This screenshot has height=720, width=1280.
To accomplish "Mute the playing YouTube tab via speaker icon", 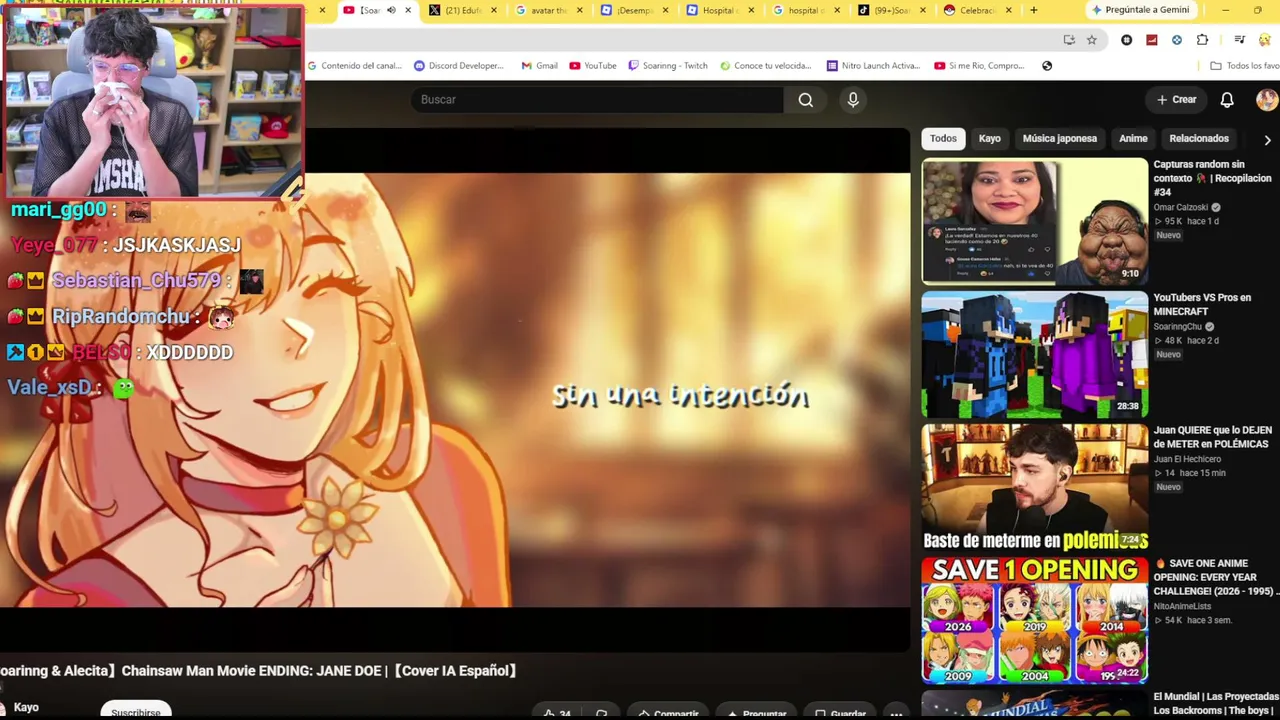I will pos(391,10).
